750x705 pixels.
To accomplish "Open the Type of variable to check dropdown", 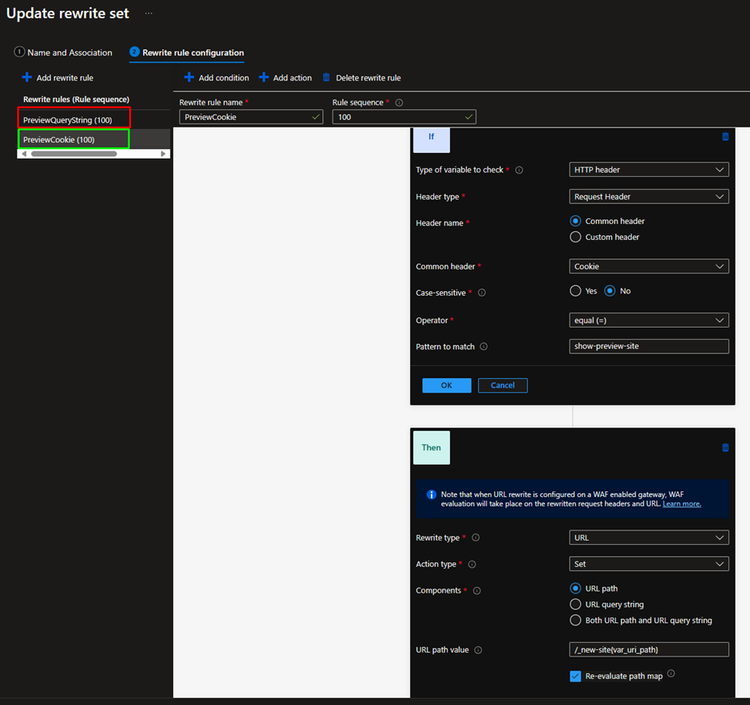I will [649, 170].
